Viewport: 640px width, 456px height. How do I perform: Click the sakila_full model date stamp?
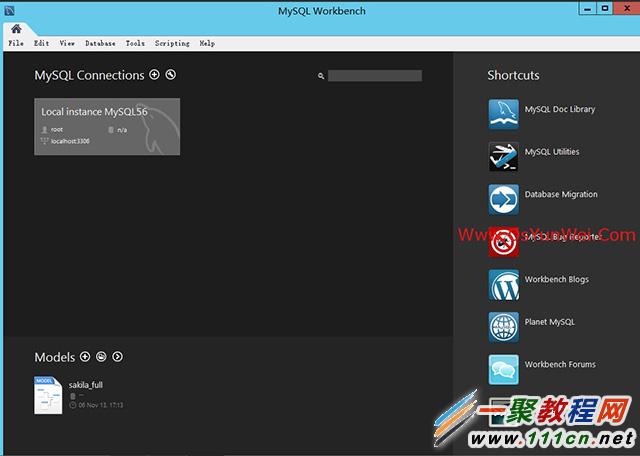pyautogui.click(x=100, y=405)
